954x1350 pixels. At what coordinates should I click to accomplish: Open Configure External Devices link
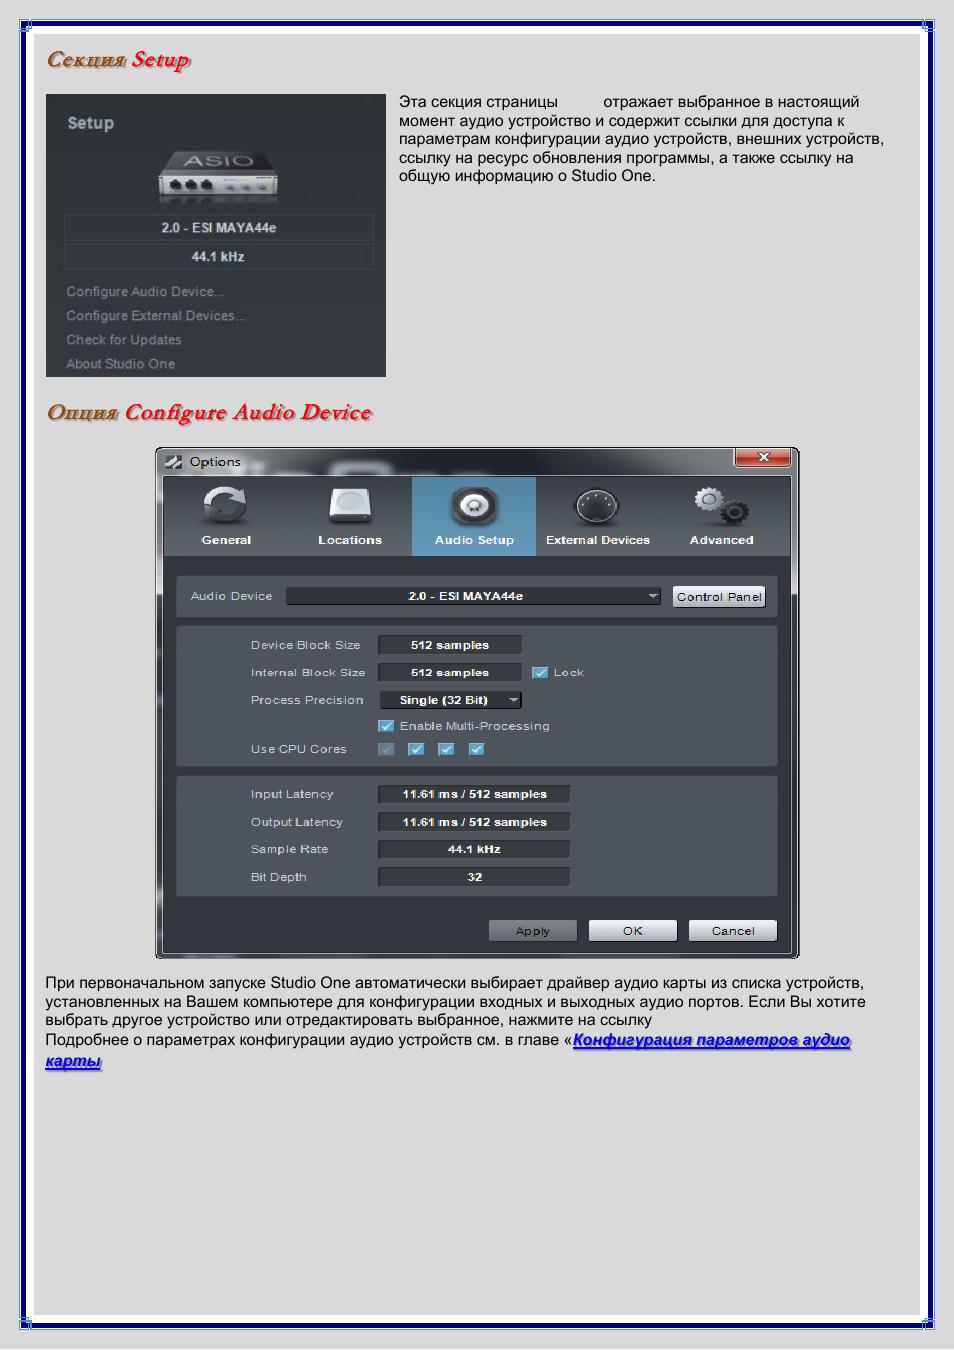tap(156, 316)
